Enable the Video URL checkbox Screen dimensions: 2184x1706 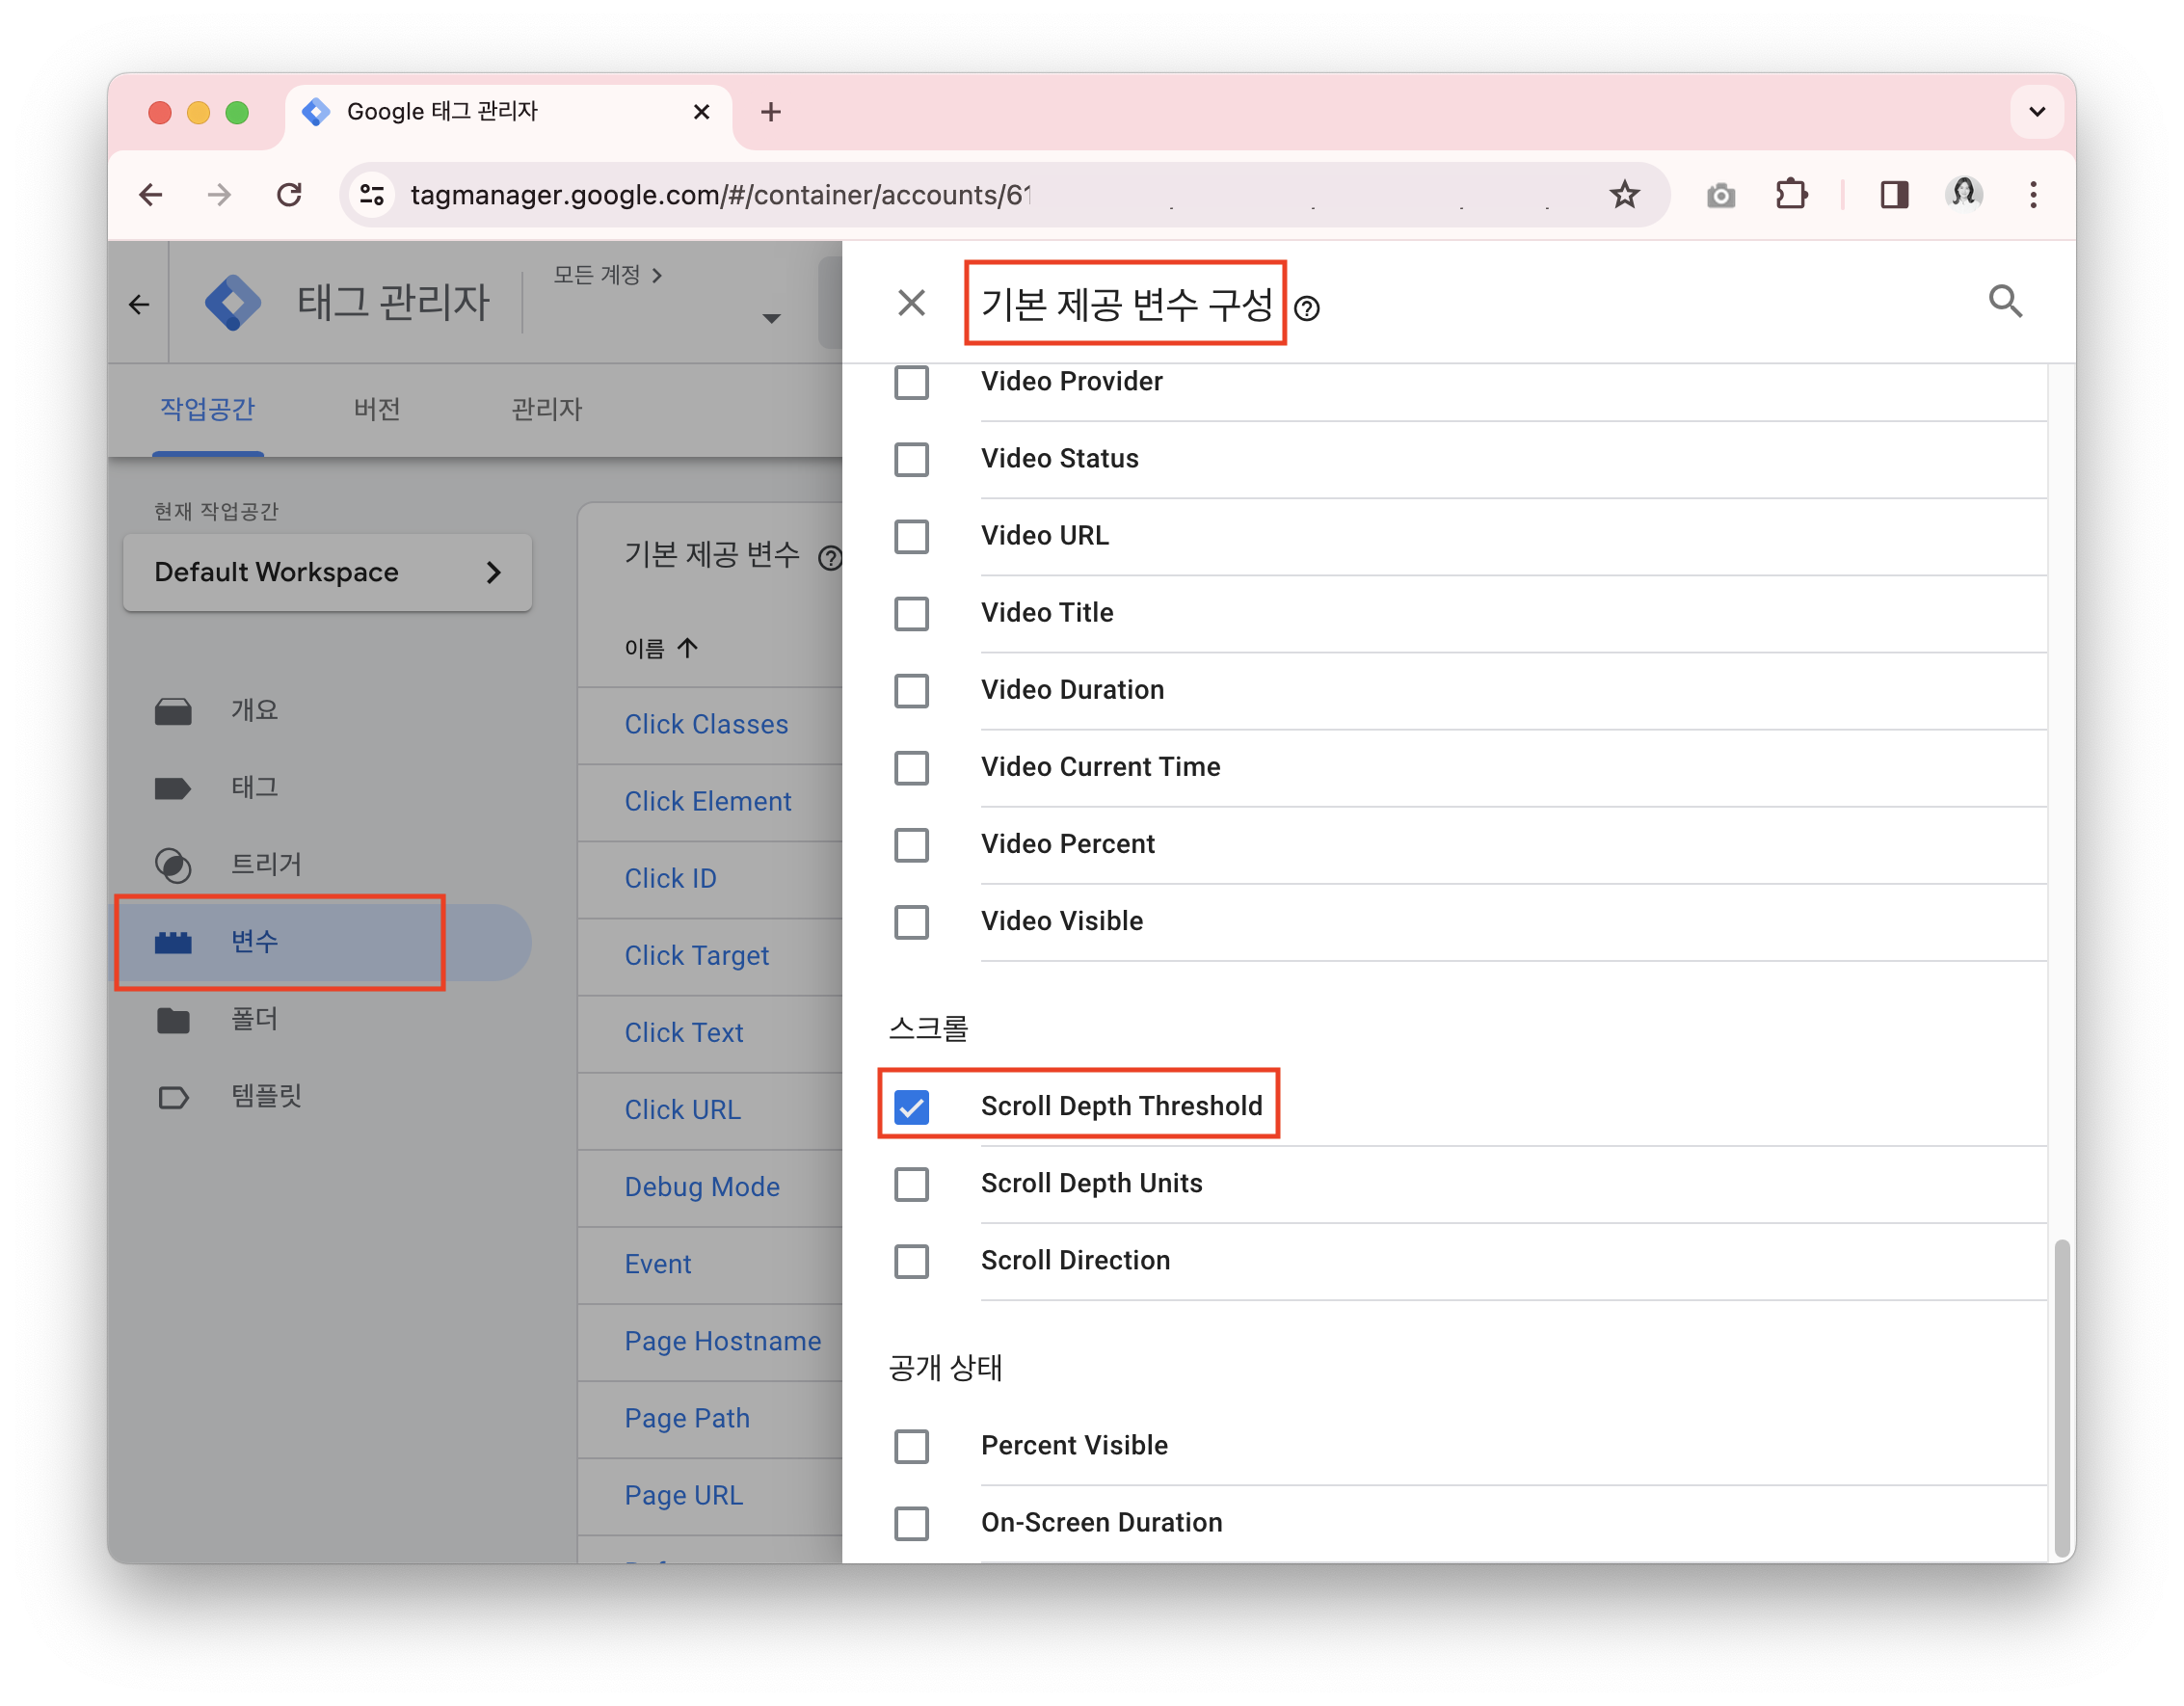tap(911, 536)
